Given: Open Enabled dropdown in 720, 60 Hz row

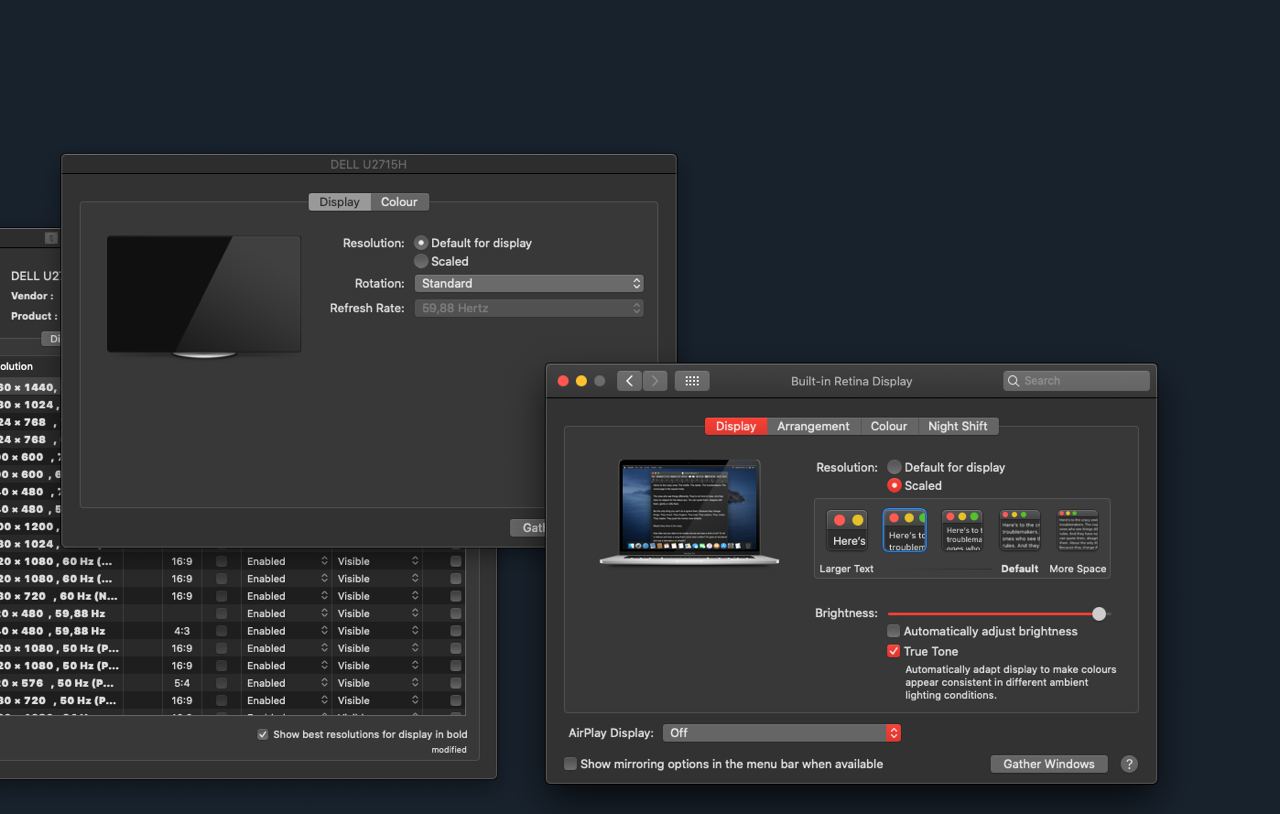Looking at the screenshot, I should (287, 596).
